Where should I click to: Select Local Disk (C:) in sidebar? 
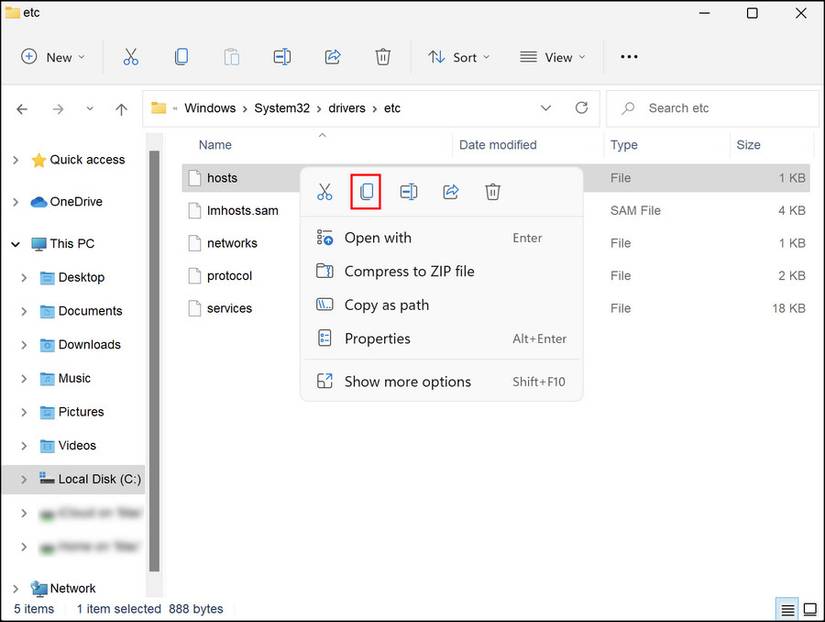click(x=99, y=479)
